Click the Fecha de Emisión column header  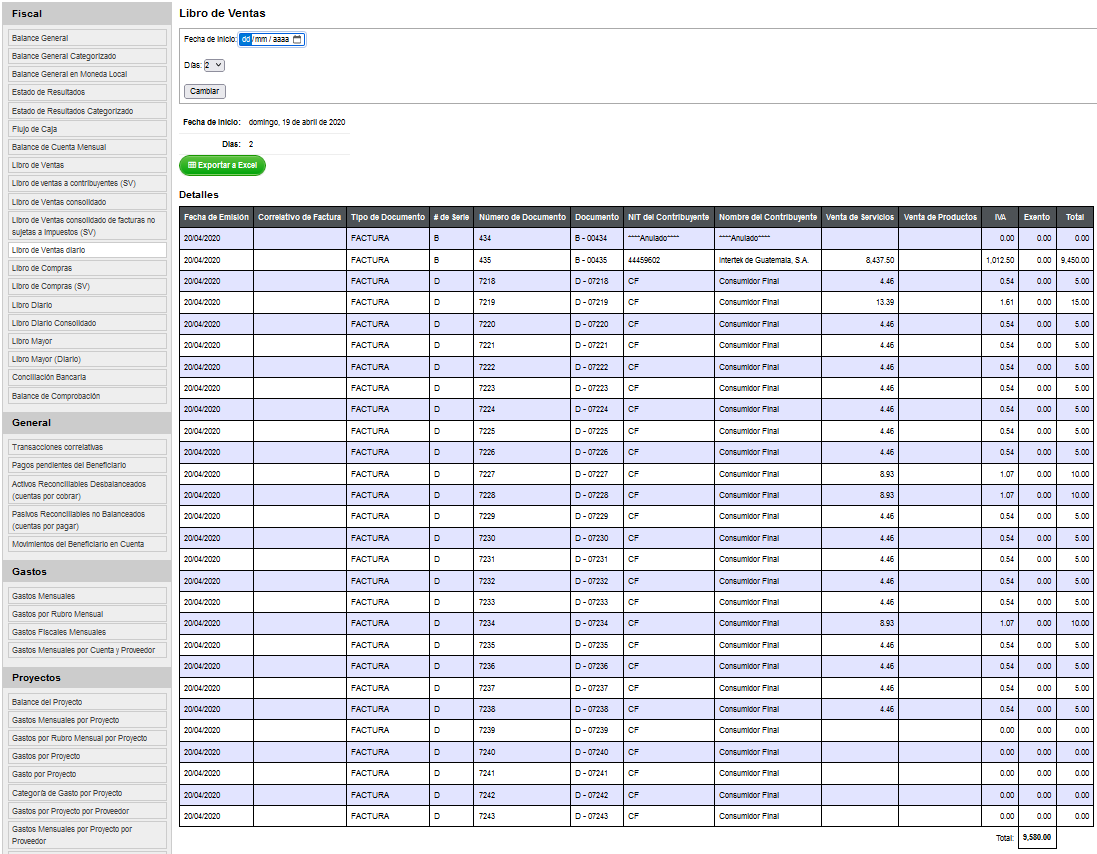(216, 217)
